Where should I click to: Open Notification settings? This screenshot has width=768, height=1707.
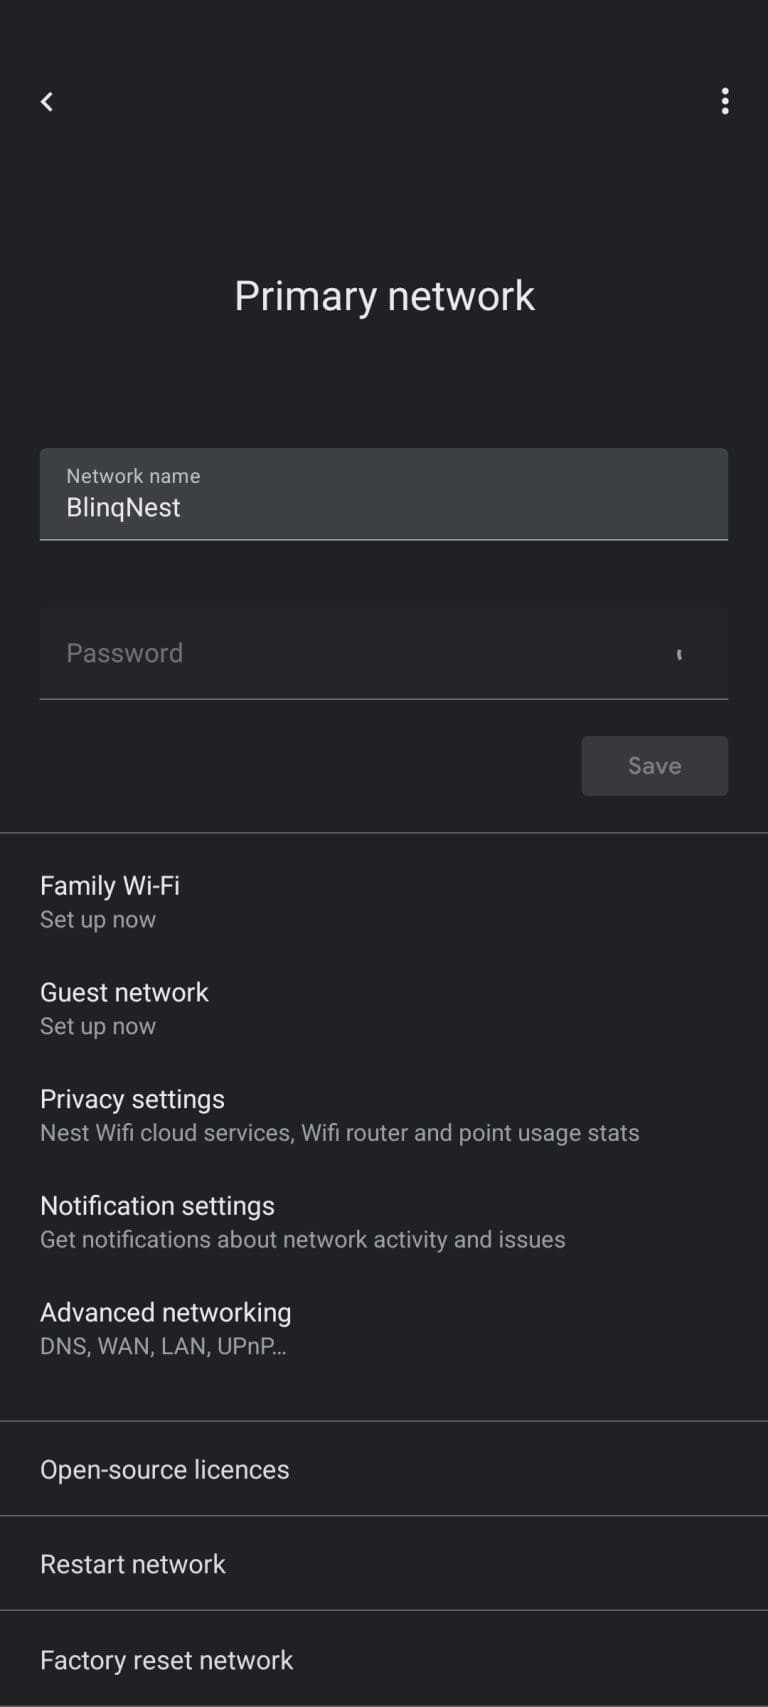point(157,1206)
